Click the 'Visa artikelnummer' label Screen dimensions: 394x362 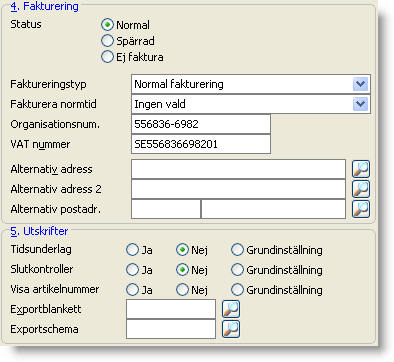pos(55,289)
